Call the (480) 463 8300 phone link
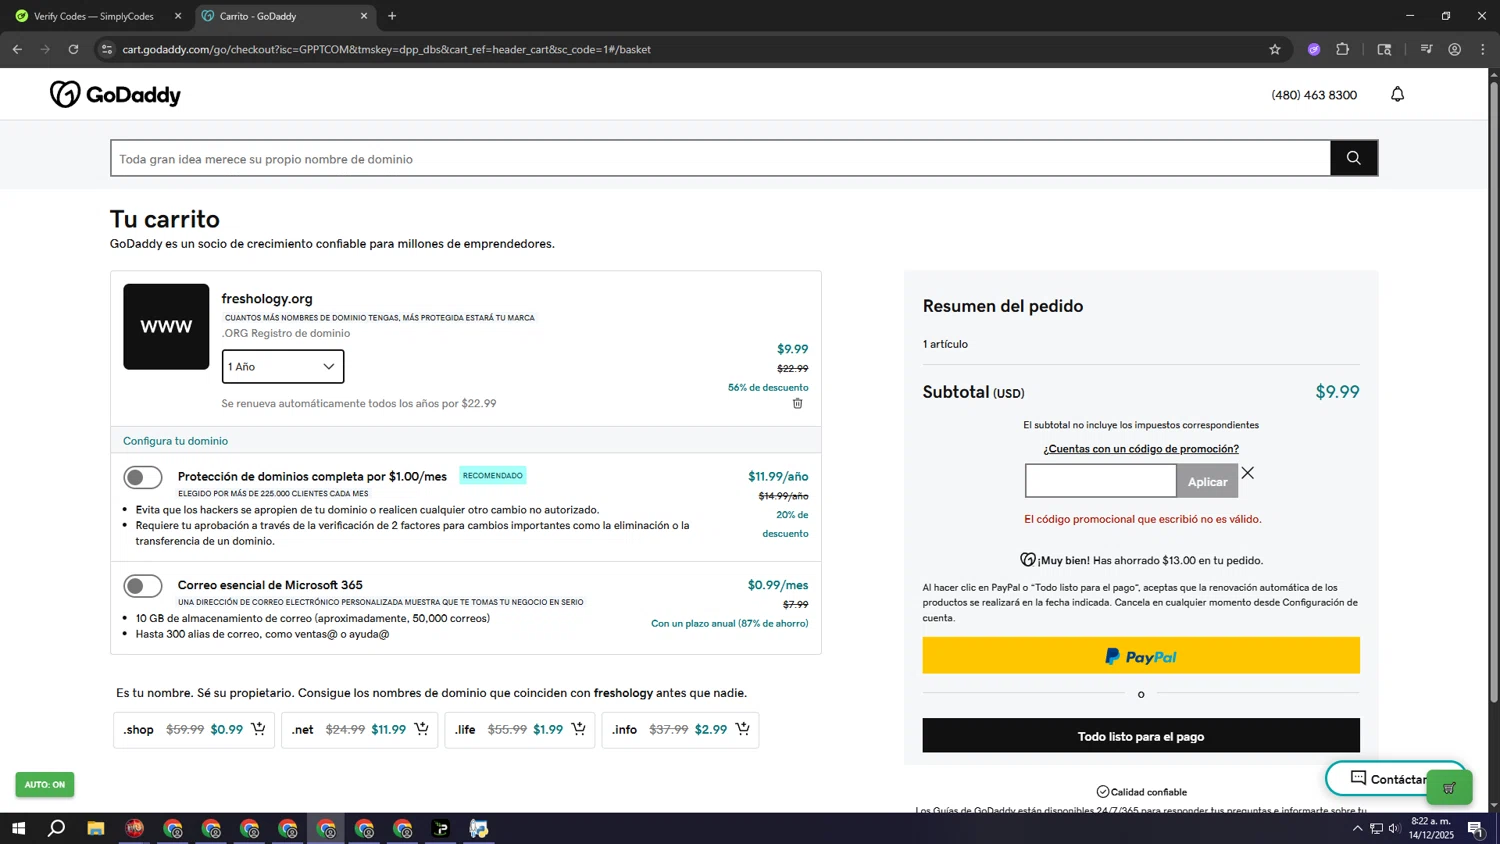The width and height of the screenshot is (1500, 844). click(x=1314, y=95)
